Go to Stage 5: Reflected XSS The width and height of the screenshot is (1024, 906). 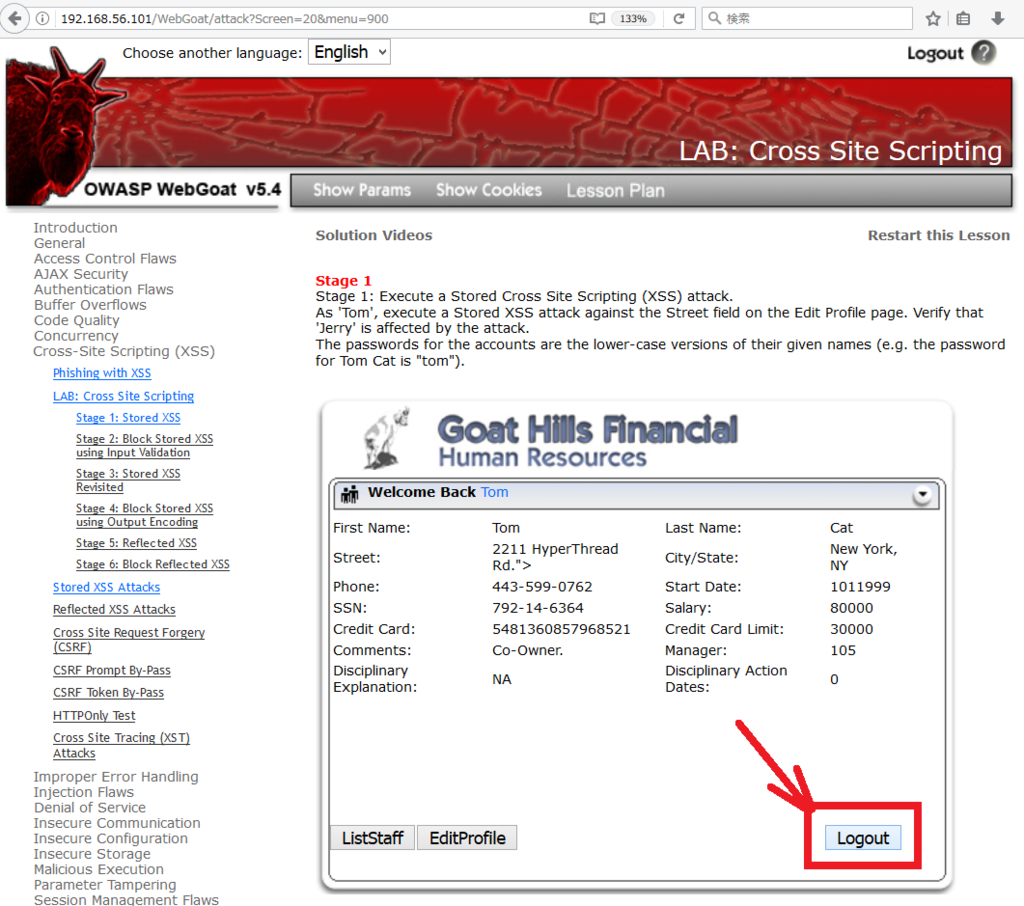136,543
